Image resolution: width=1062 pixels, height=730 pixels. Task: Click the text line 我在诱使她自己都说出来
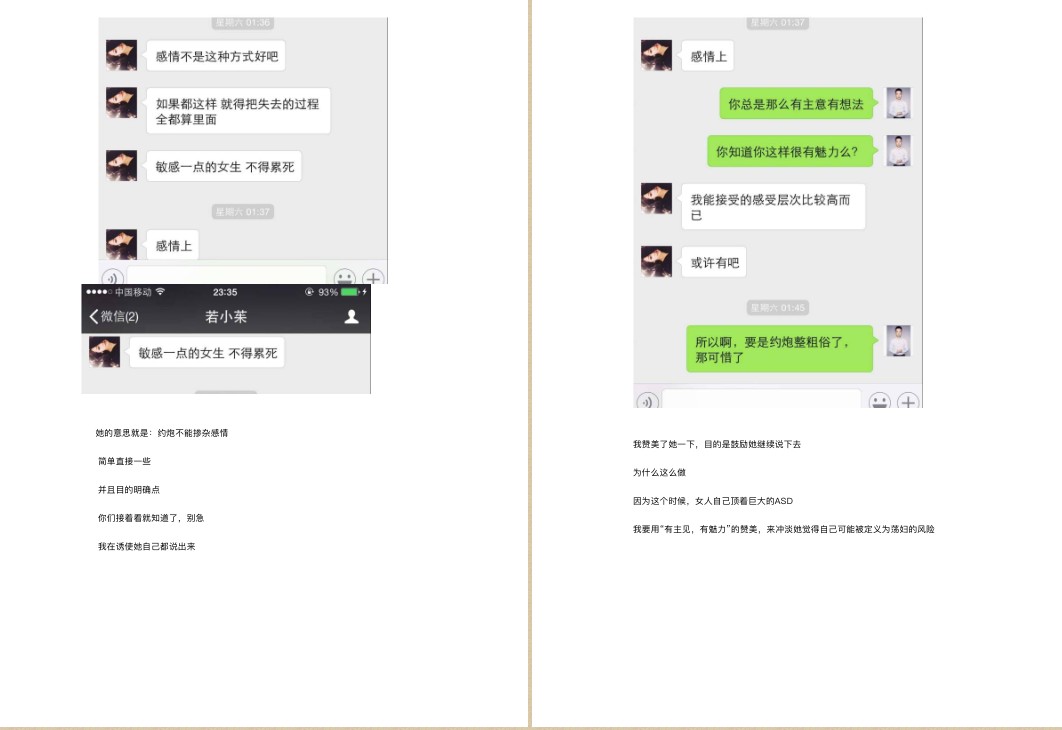[146, 546]
